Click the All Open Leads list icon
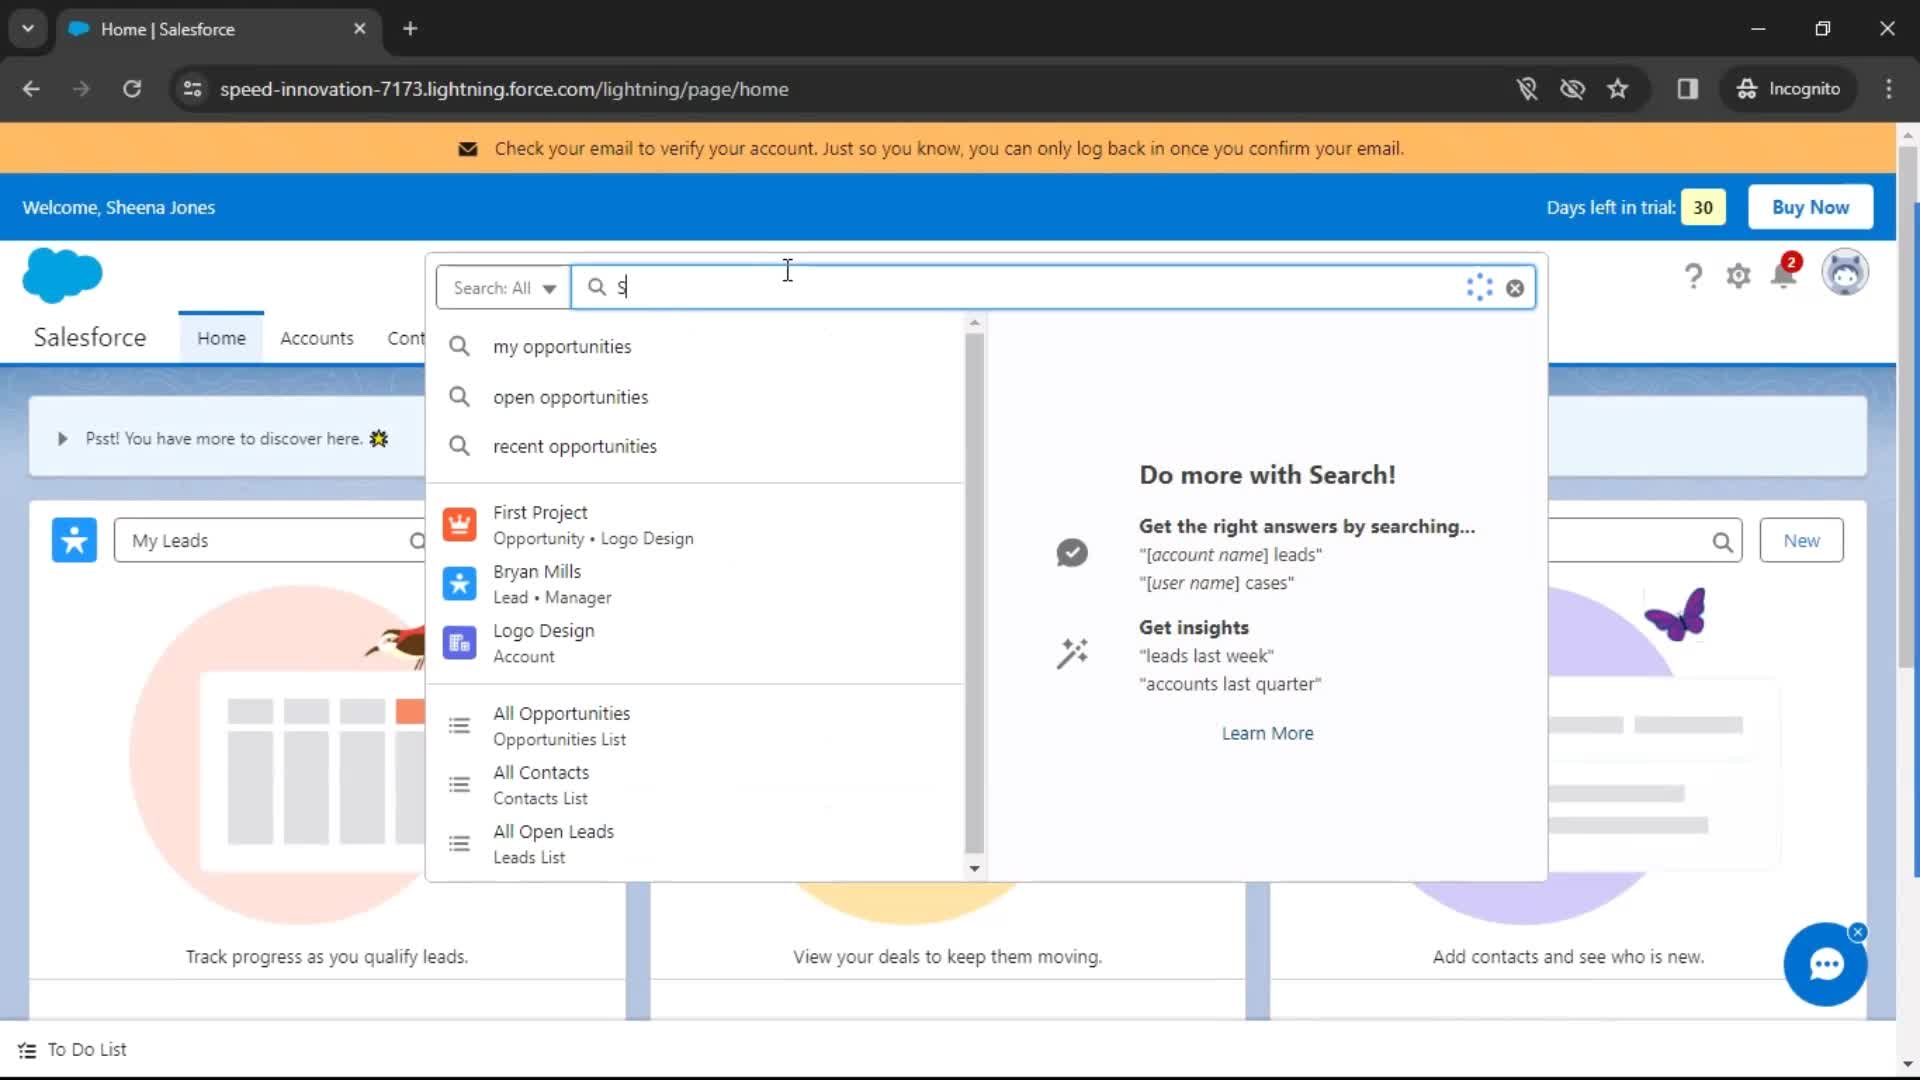The image size is (1920, 1080). pos(459,843)
